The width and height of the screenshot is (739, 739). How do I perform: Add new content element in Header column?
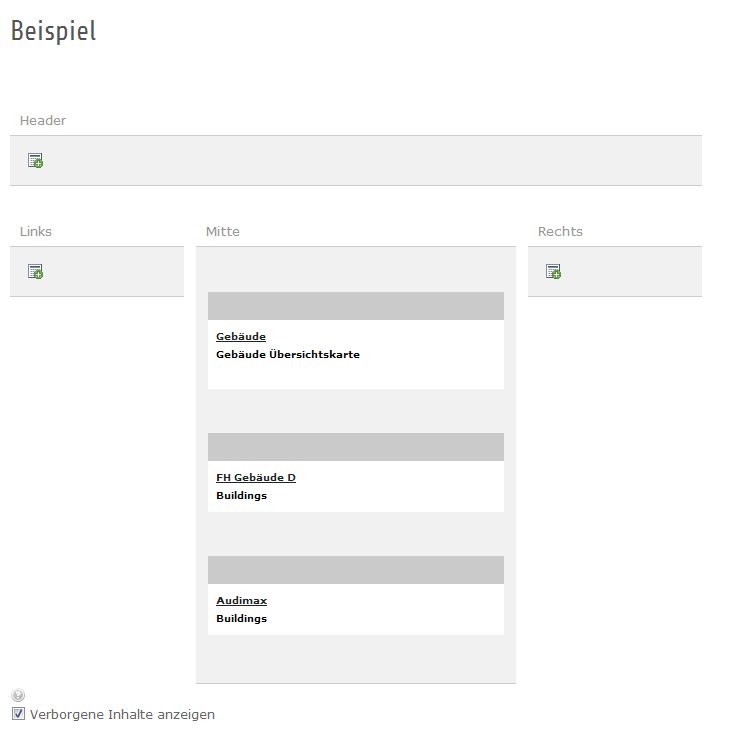pyautogui.click(x=35, y=161)
